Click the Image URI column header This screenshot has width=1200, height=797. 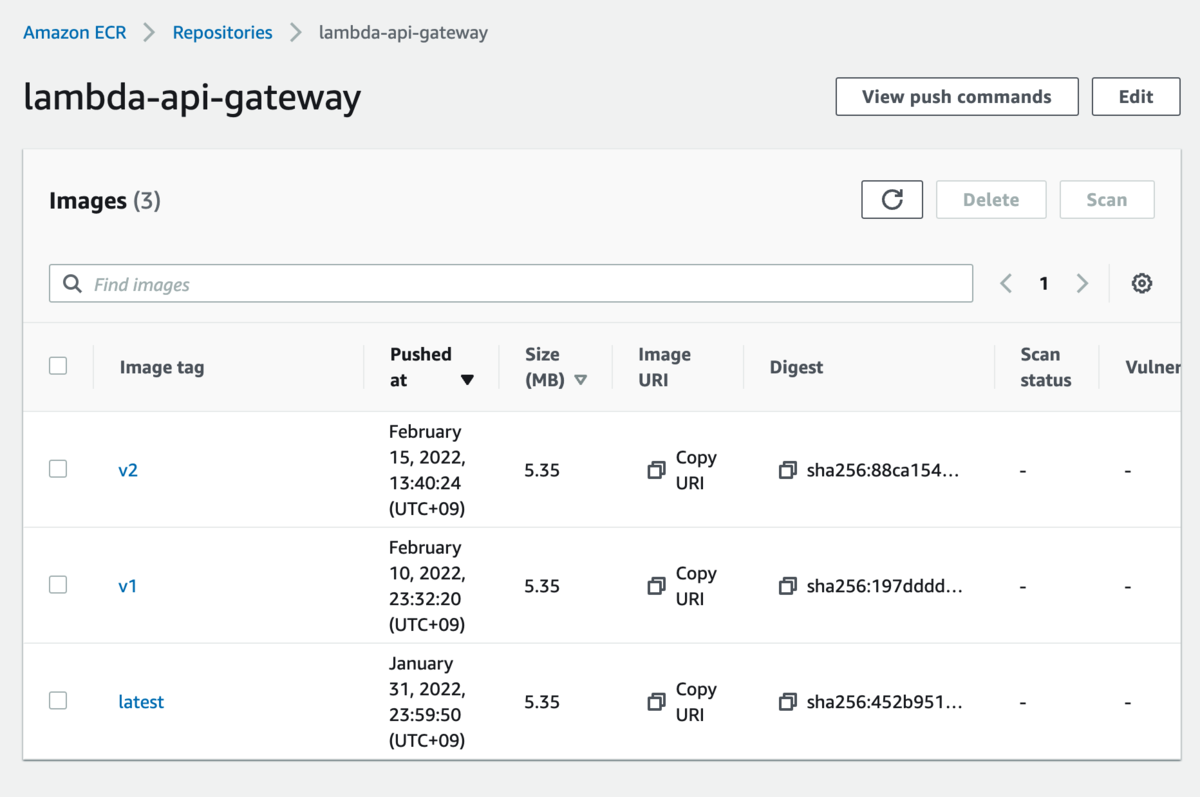(x=665, y=367)
